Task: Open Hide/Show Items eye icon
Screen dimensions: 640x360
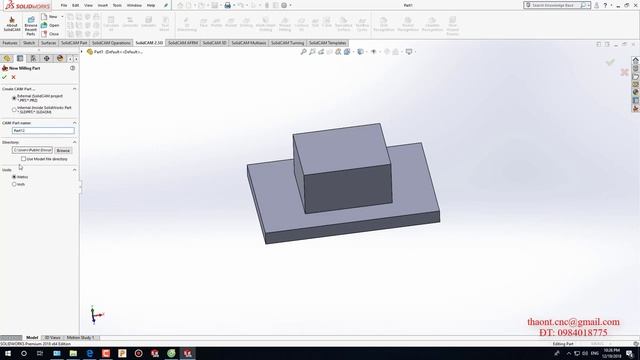Action: point(373,52)
